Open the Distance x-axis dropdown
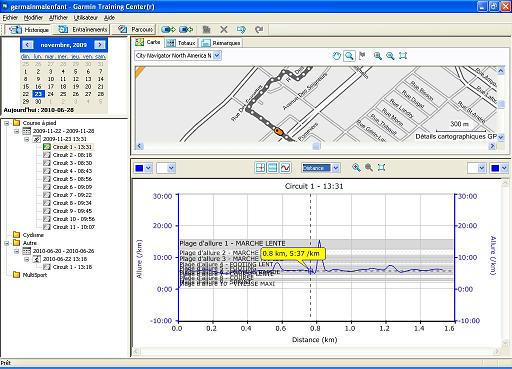 (336, 168)
